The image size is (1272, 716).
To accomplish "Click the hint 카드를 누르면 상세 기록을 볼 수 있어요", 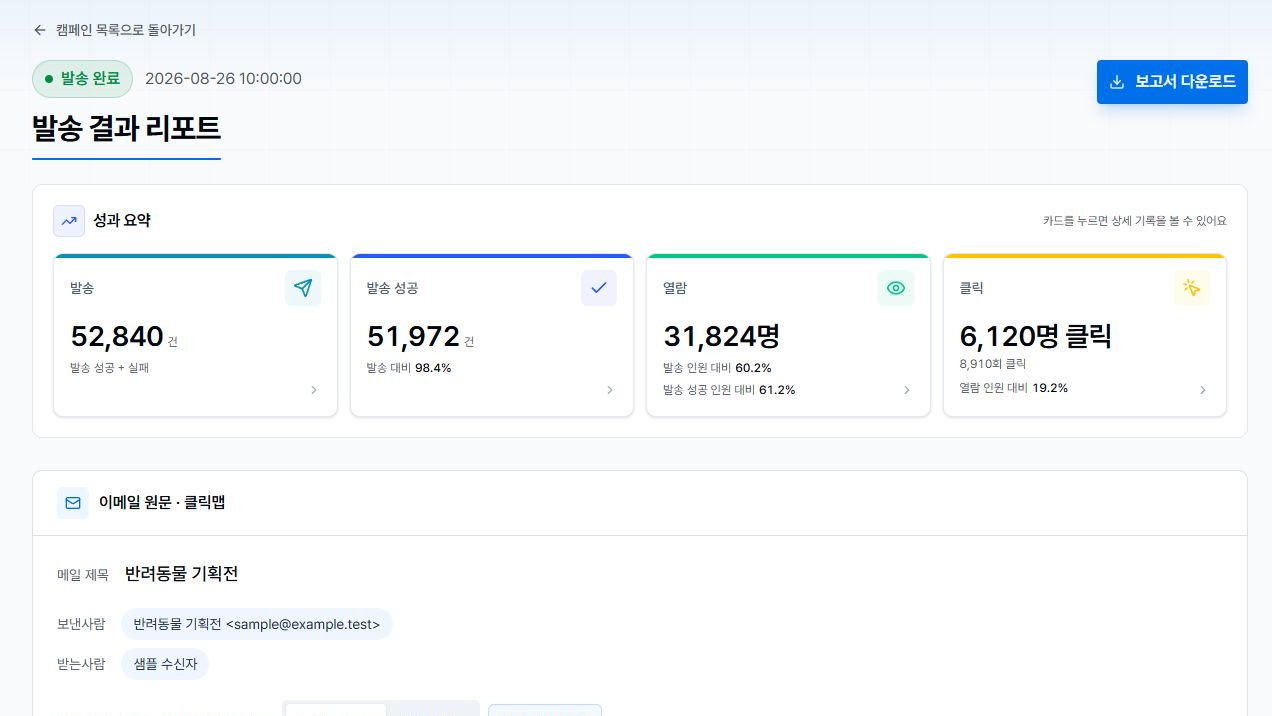I will pyautogui.click(x=1134, y=221).
